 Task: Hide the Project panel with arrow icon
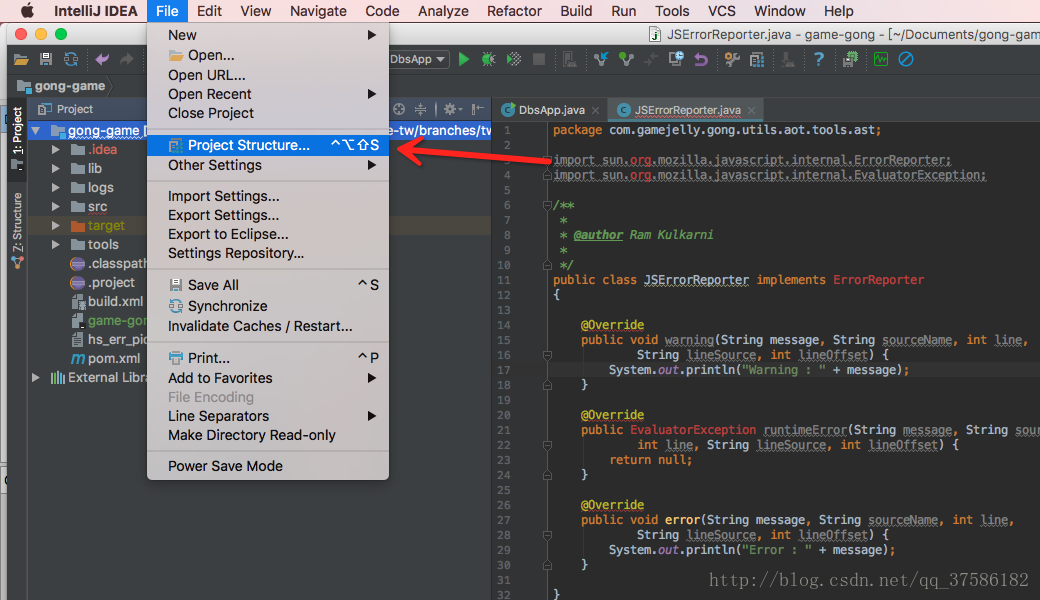pyautogui.click(x=478, y=109)
